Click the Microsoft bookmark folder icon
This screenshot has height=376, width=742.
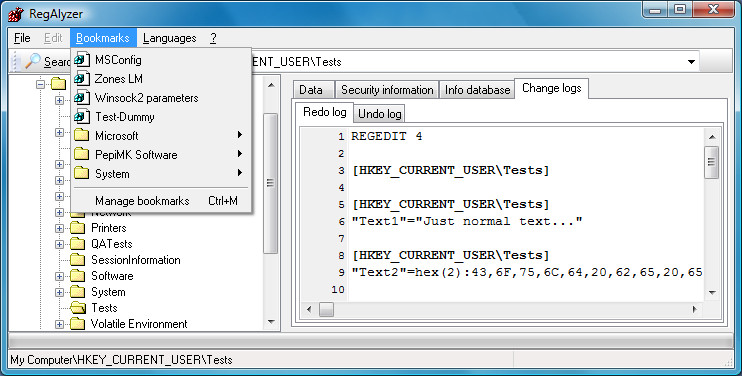tap(82, 136)
